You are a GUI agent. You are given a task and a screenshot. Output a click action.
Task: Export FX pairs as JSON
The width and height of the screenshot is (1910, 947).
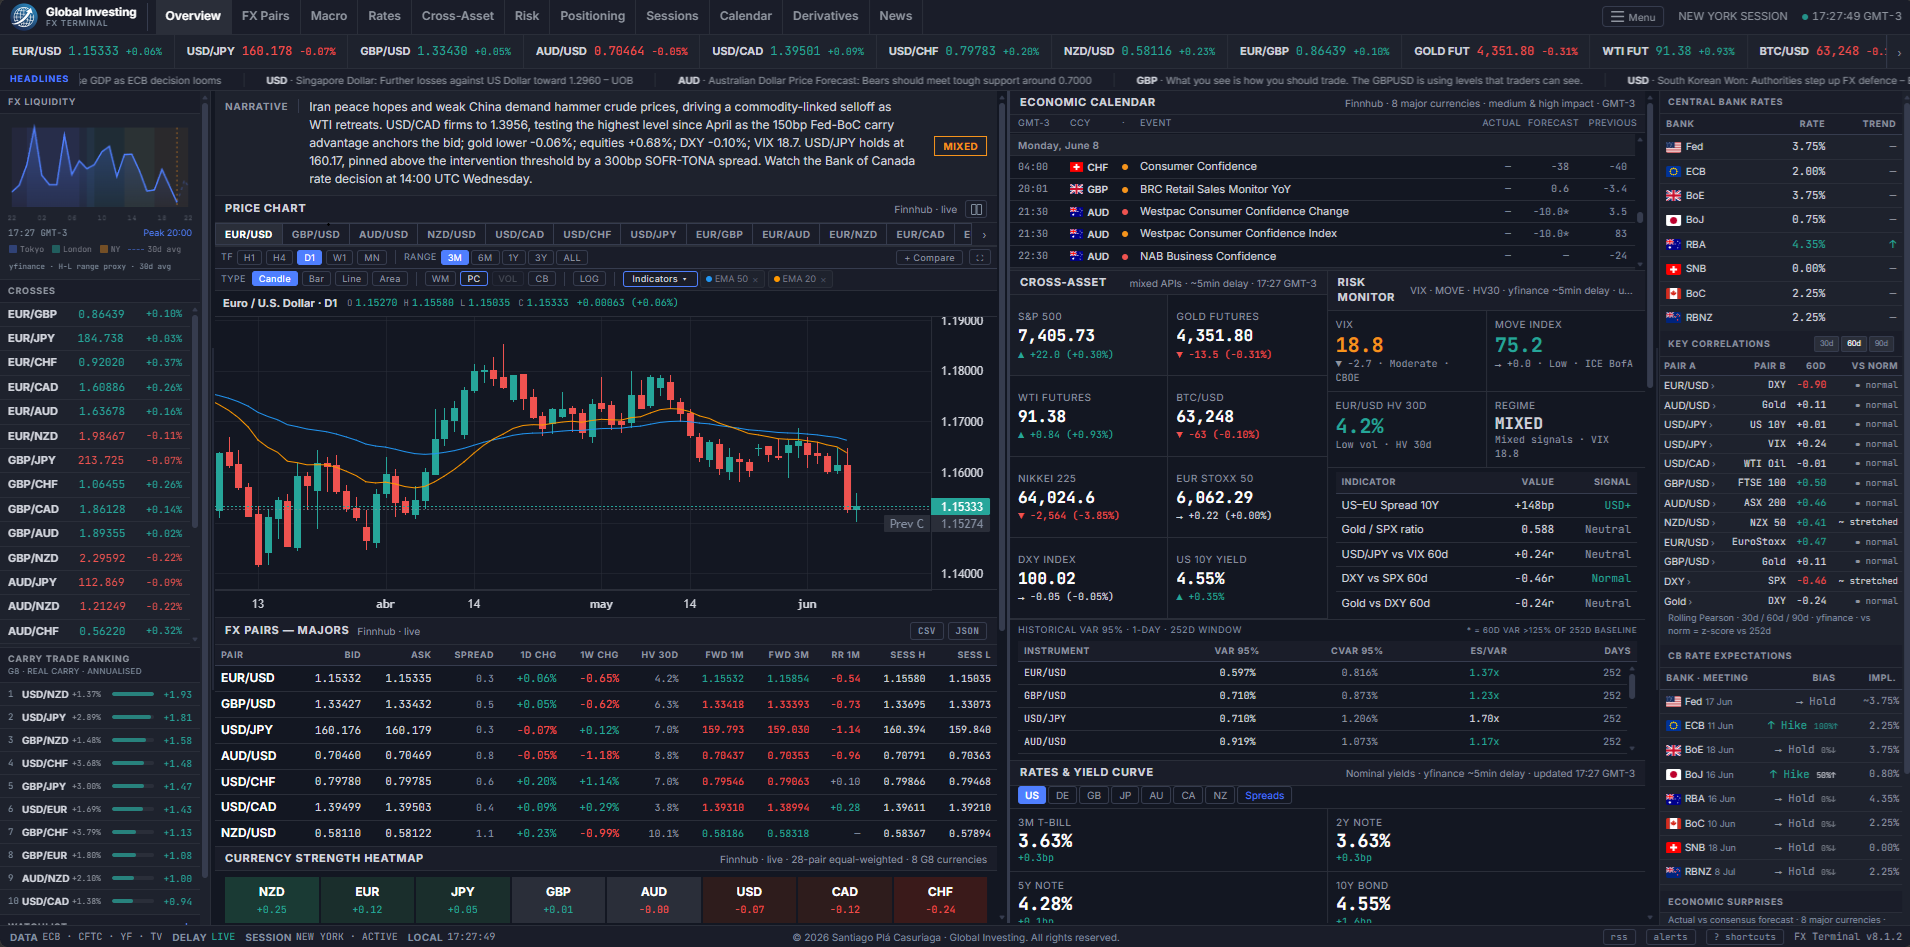tap(967, 631)
